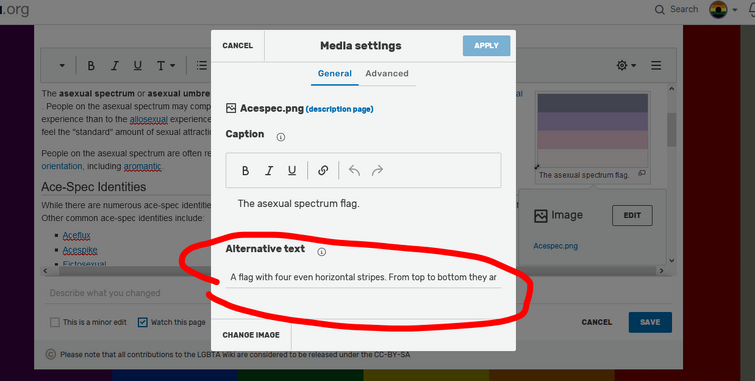Viewport: 755px width, 381px height.
Task: Open the allosexual link in the article
Action: click(149, 119)
